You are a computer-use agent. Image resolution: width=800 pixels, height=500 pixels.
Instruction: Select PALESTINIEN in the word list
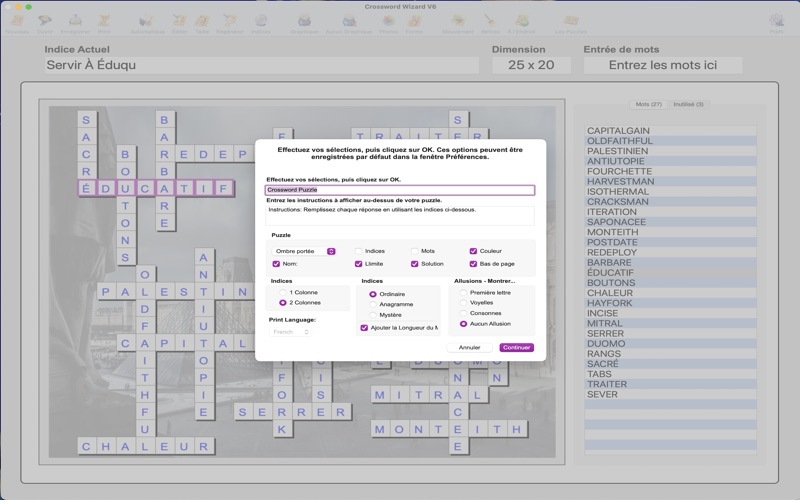pyautogui.click(x=670, y=151)
